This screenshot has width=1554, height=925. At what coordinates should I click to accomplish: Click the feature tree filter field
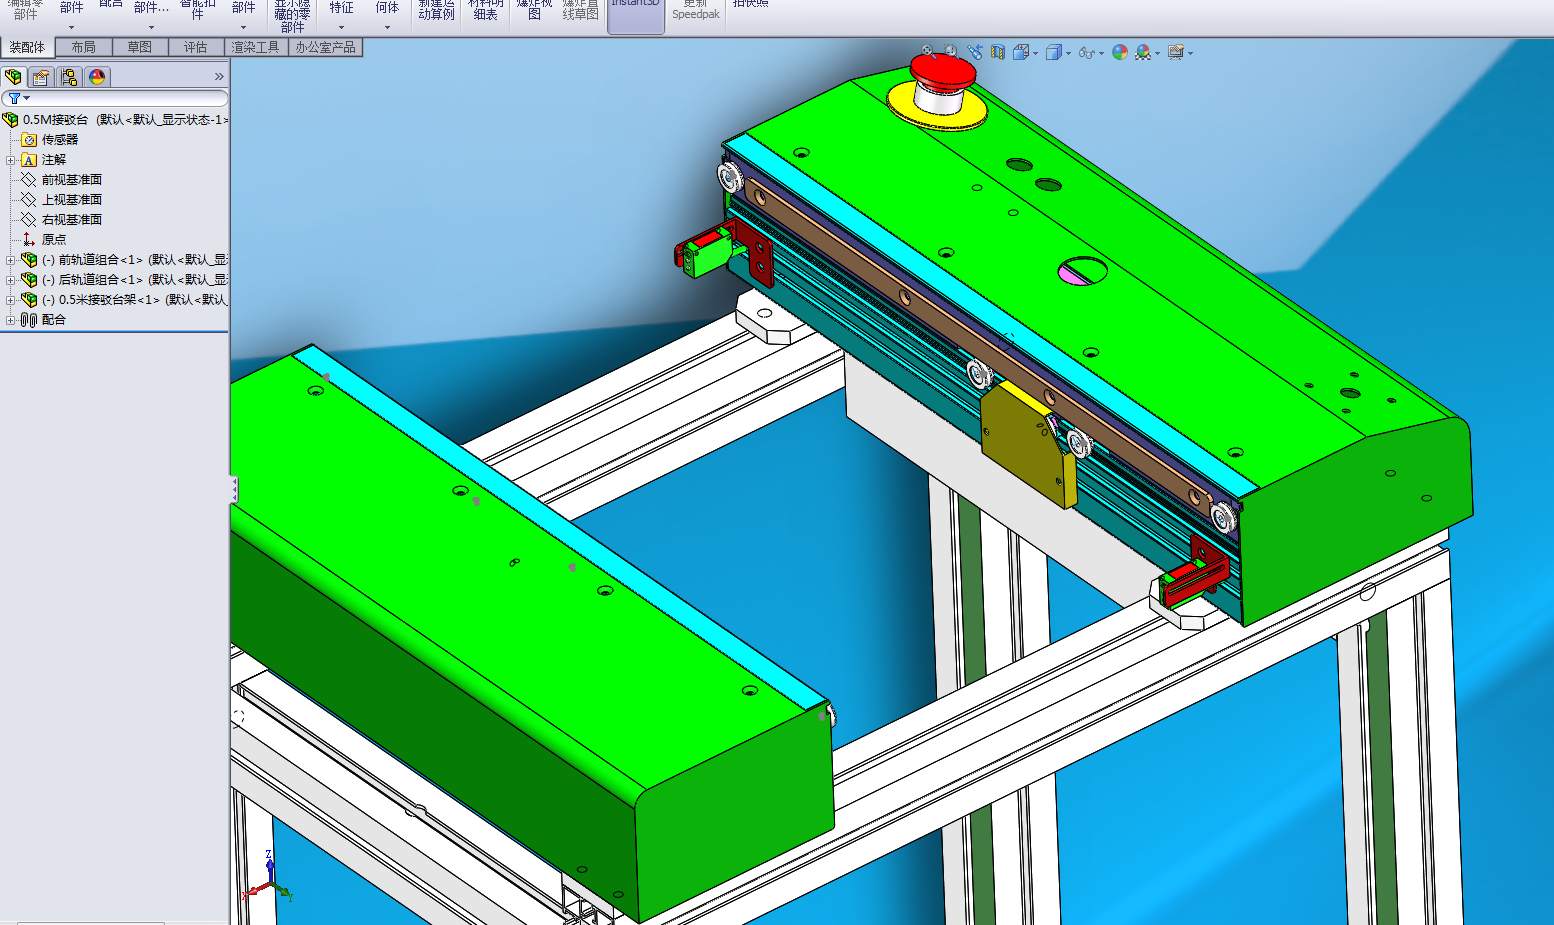coord(115,98)
